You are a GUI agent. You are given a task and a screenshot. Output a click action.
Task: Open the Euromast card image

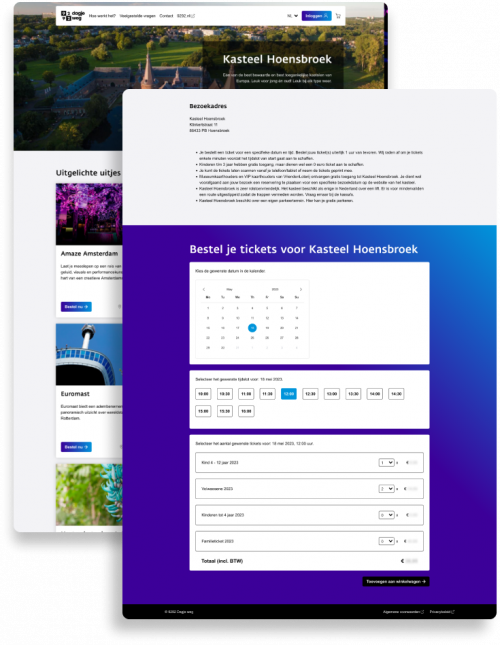(89, 355)
